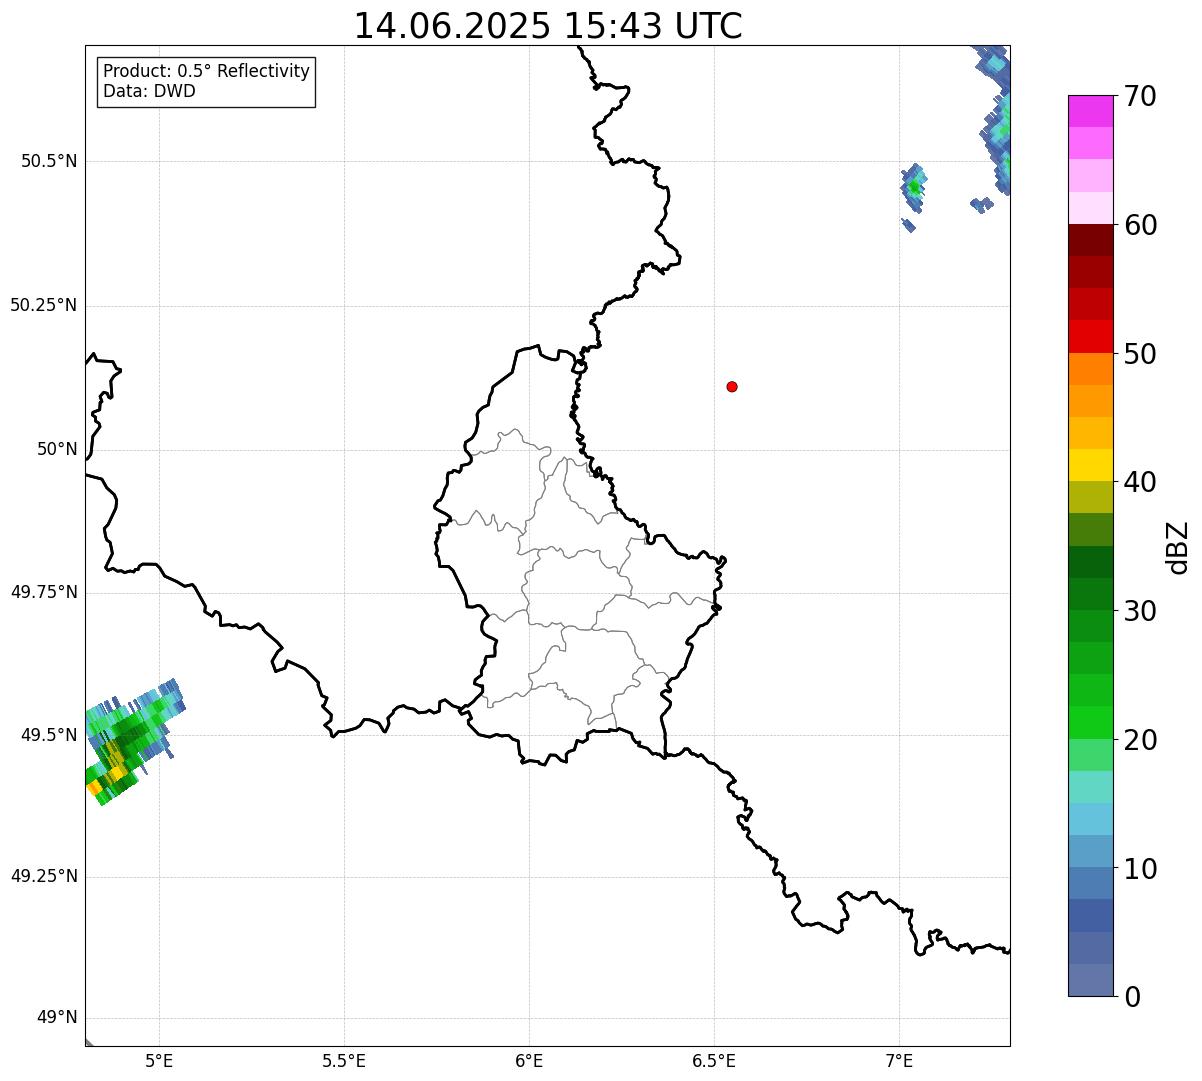Click the colorbar tick label '60'

[1141, 225]
